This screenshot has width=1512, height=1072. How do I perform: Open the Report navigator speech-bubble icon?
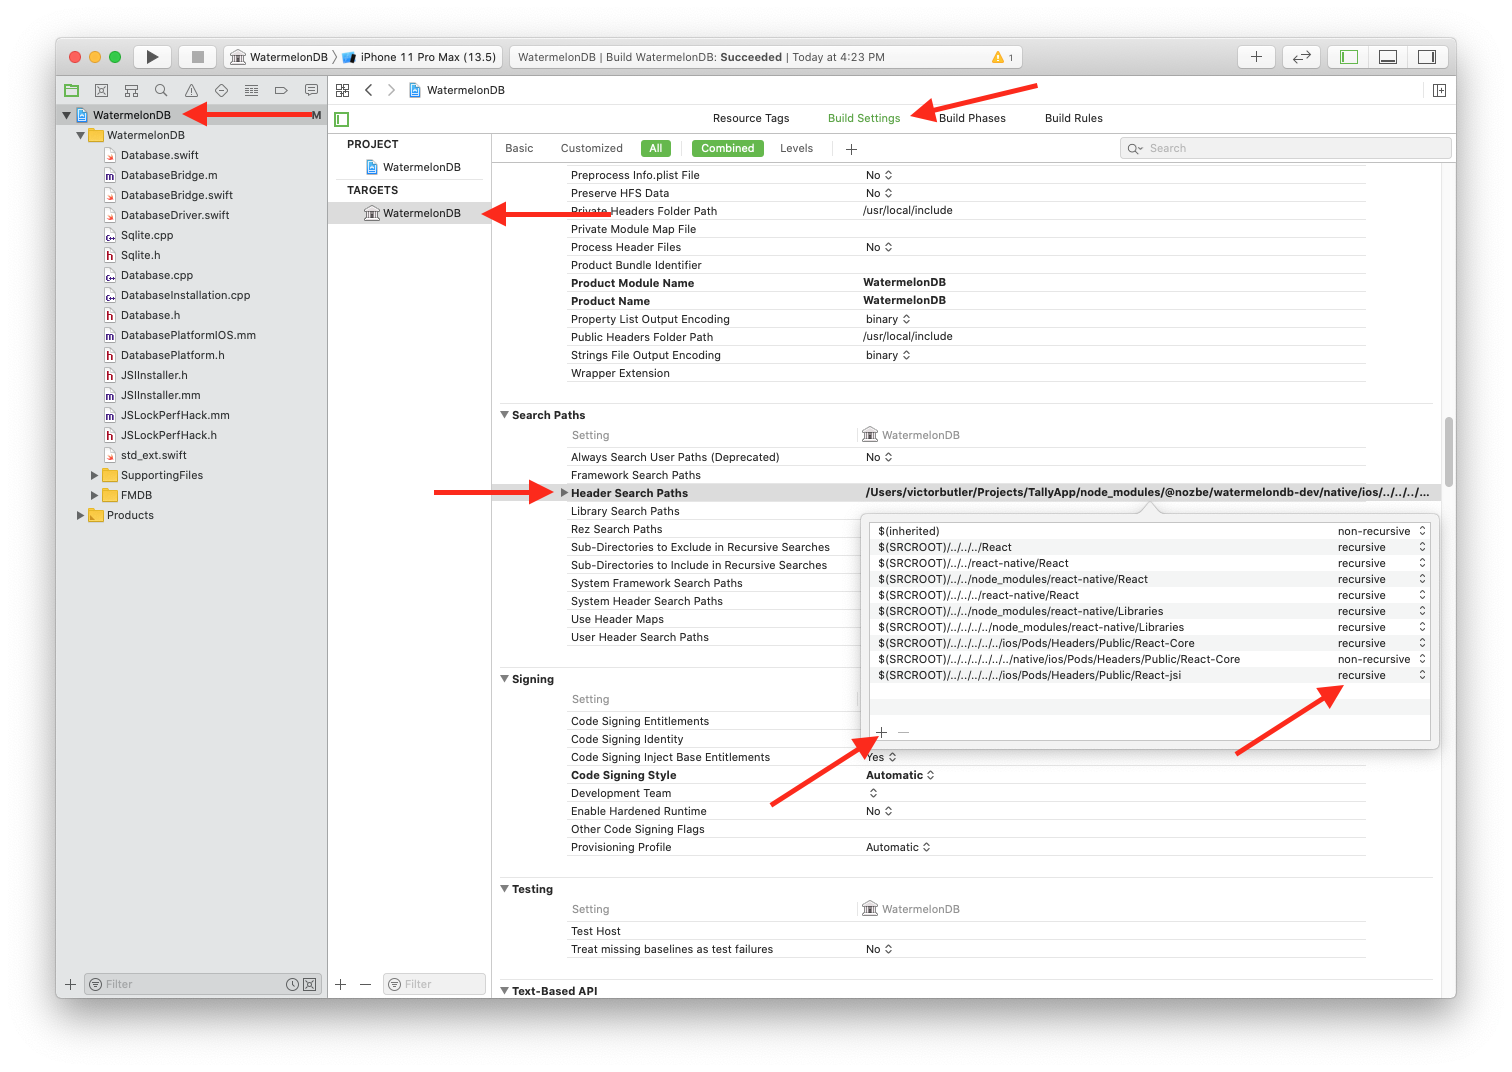(x=311, y=90)
